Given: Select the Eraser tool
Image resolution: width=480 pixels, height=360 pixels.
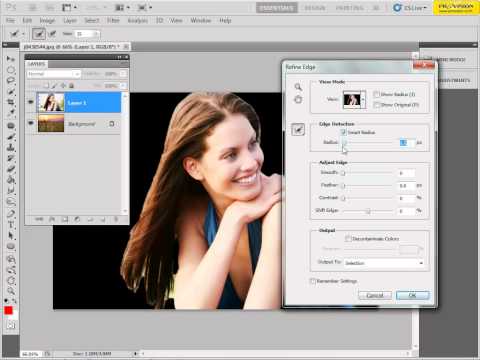Looking at the screenshot, I should tap(11, 169).
